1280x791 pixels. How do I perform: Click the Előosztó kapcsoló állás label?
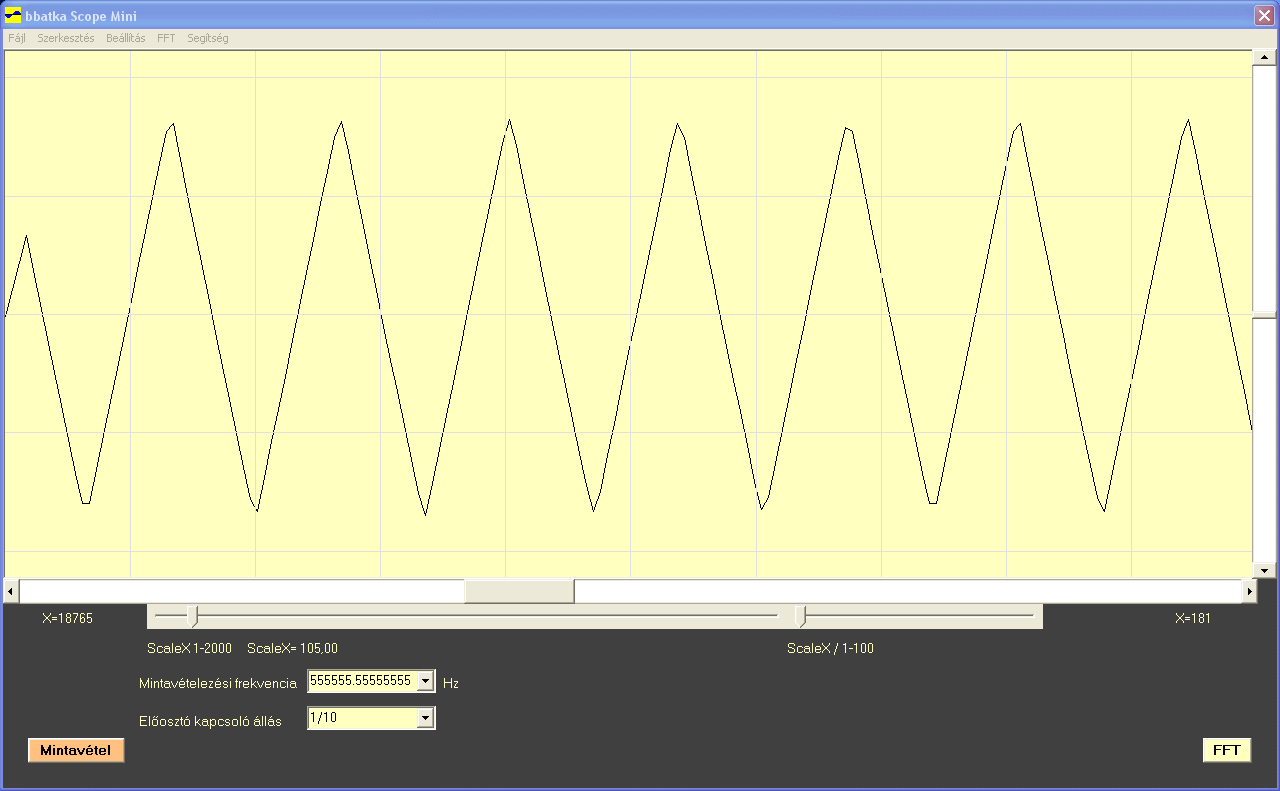coord(210,721)
